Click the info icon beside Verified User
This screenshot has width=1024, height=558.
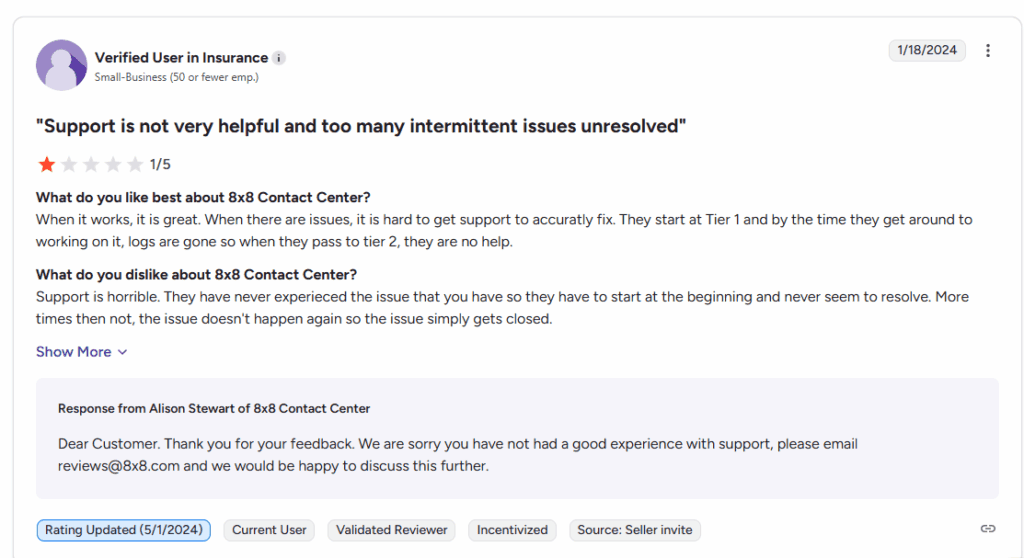click(x=279, y=58)
